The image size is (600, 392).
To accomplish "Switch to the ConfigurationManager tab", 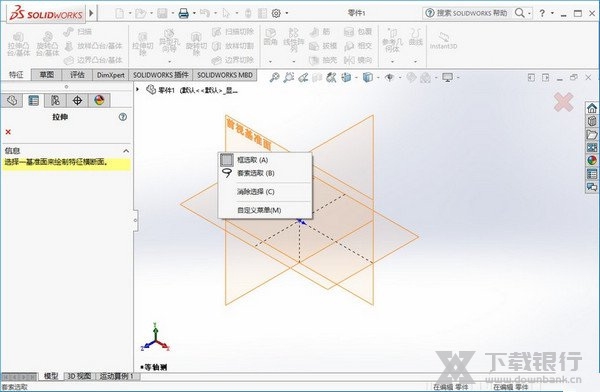I will click(55, 101).
